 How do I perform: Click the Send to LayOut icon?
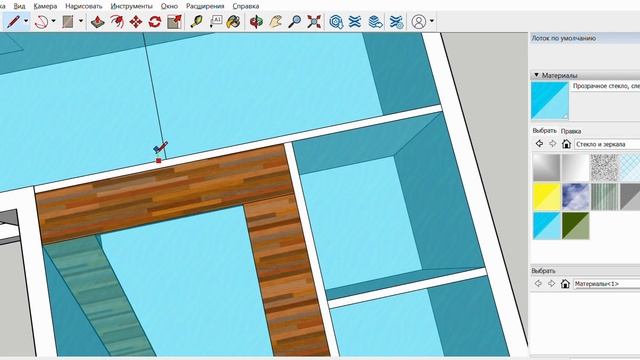[x=376, y=21]
